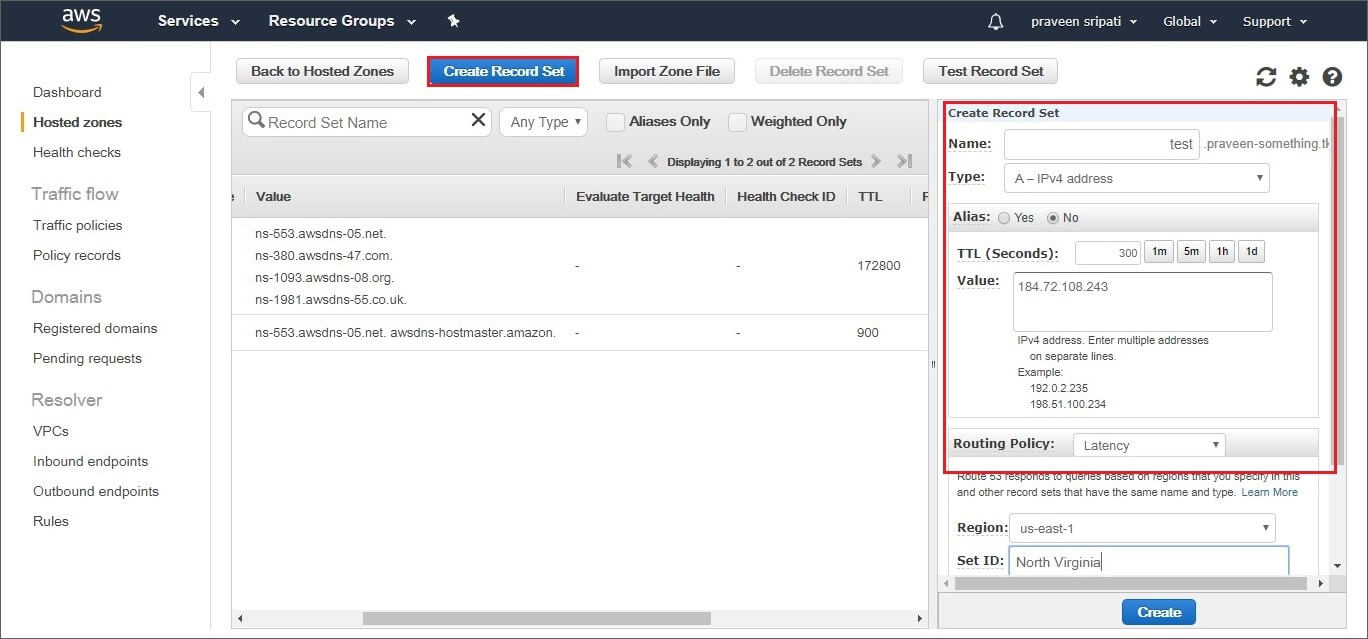This screenshot has width=1368, height=639.
Task: Open Rules in sidebar
Action: 51,521
